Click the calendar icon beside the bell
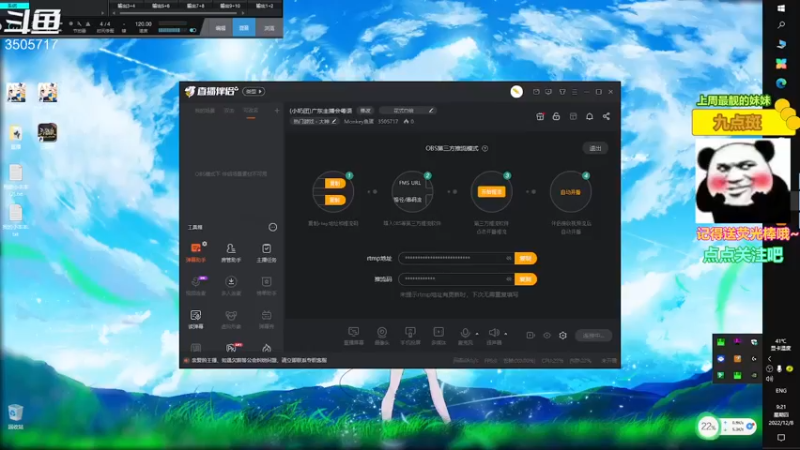Image resolution: width=800 pixels, height=450 pixels. click(x=573, y=116)
